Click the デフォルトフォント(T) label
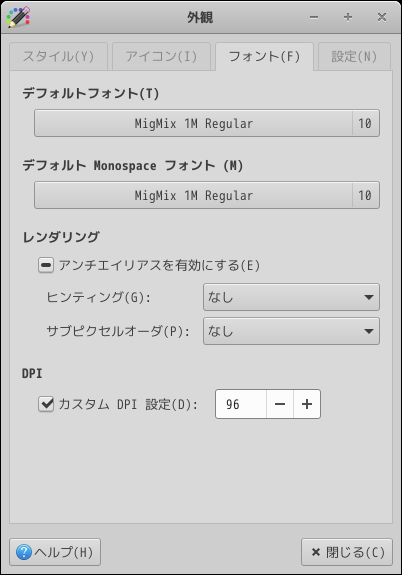Viewport: 402px width, 575px height. click(x=91, y=94)
